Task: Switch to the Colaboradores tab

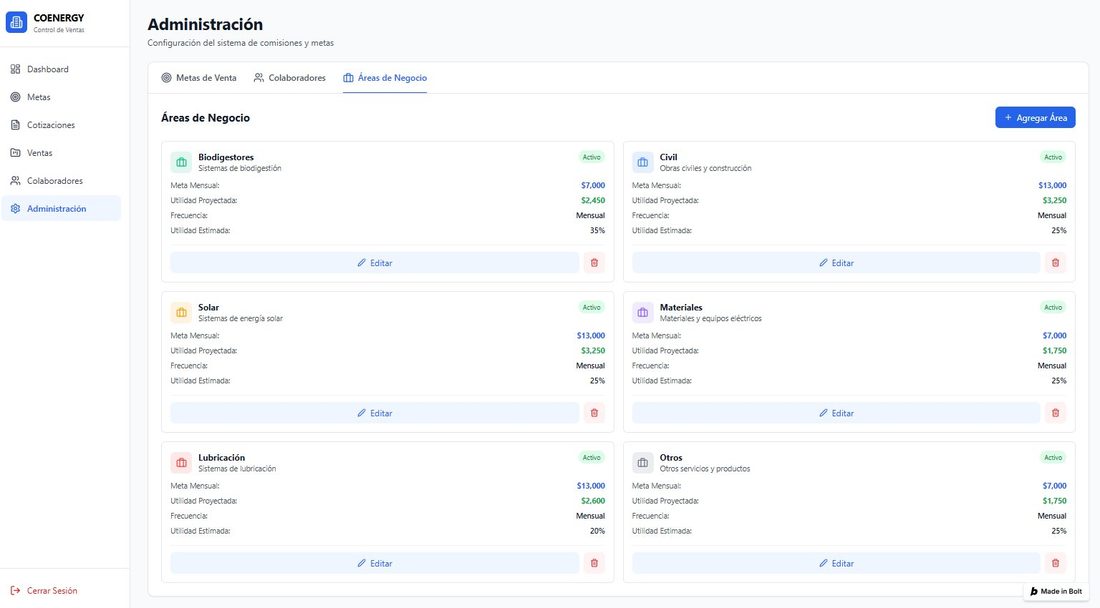Action: [x=290, y=78]
